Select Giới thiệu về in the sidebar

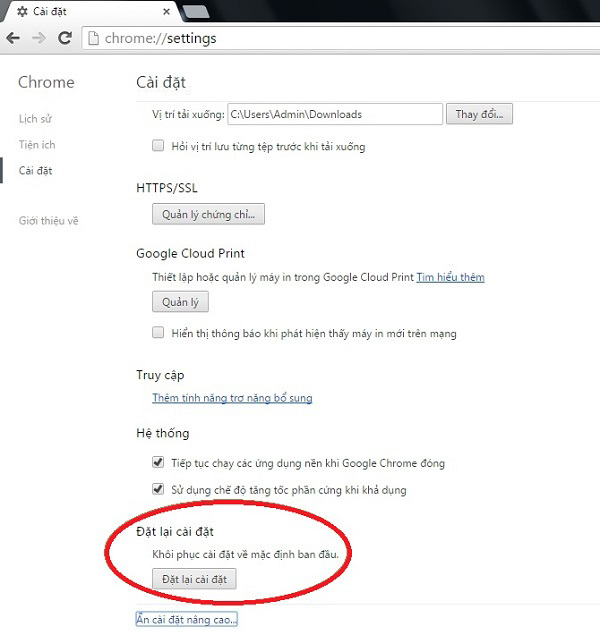[x=48, y=220]
